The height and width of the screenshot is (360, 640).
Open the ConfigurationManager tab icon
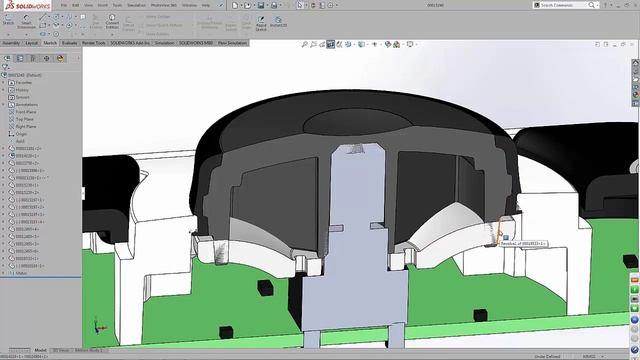[x=33, y=58]
